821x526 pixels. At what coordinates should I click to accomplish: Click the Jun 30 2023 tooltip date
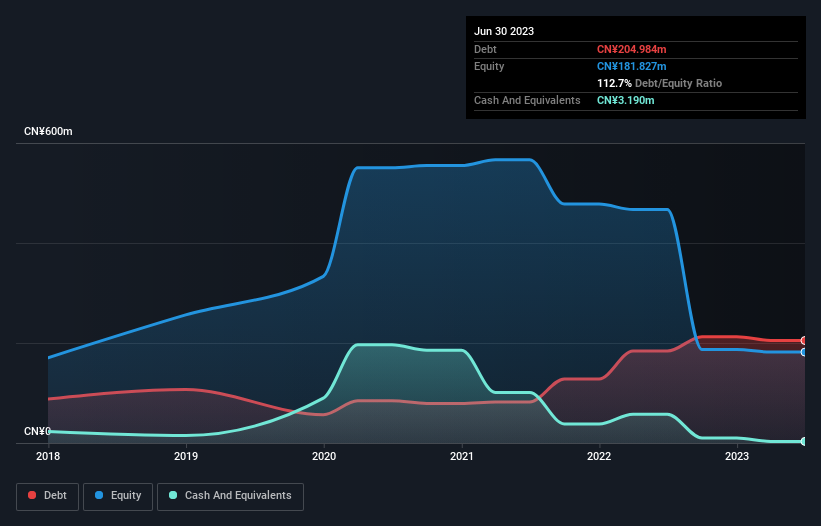pyautogui.click(x=504, y=31)
